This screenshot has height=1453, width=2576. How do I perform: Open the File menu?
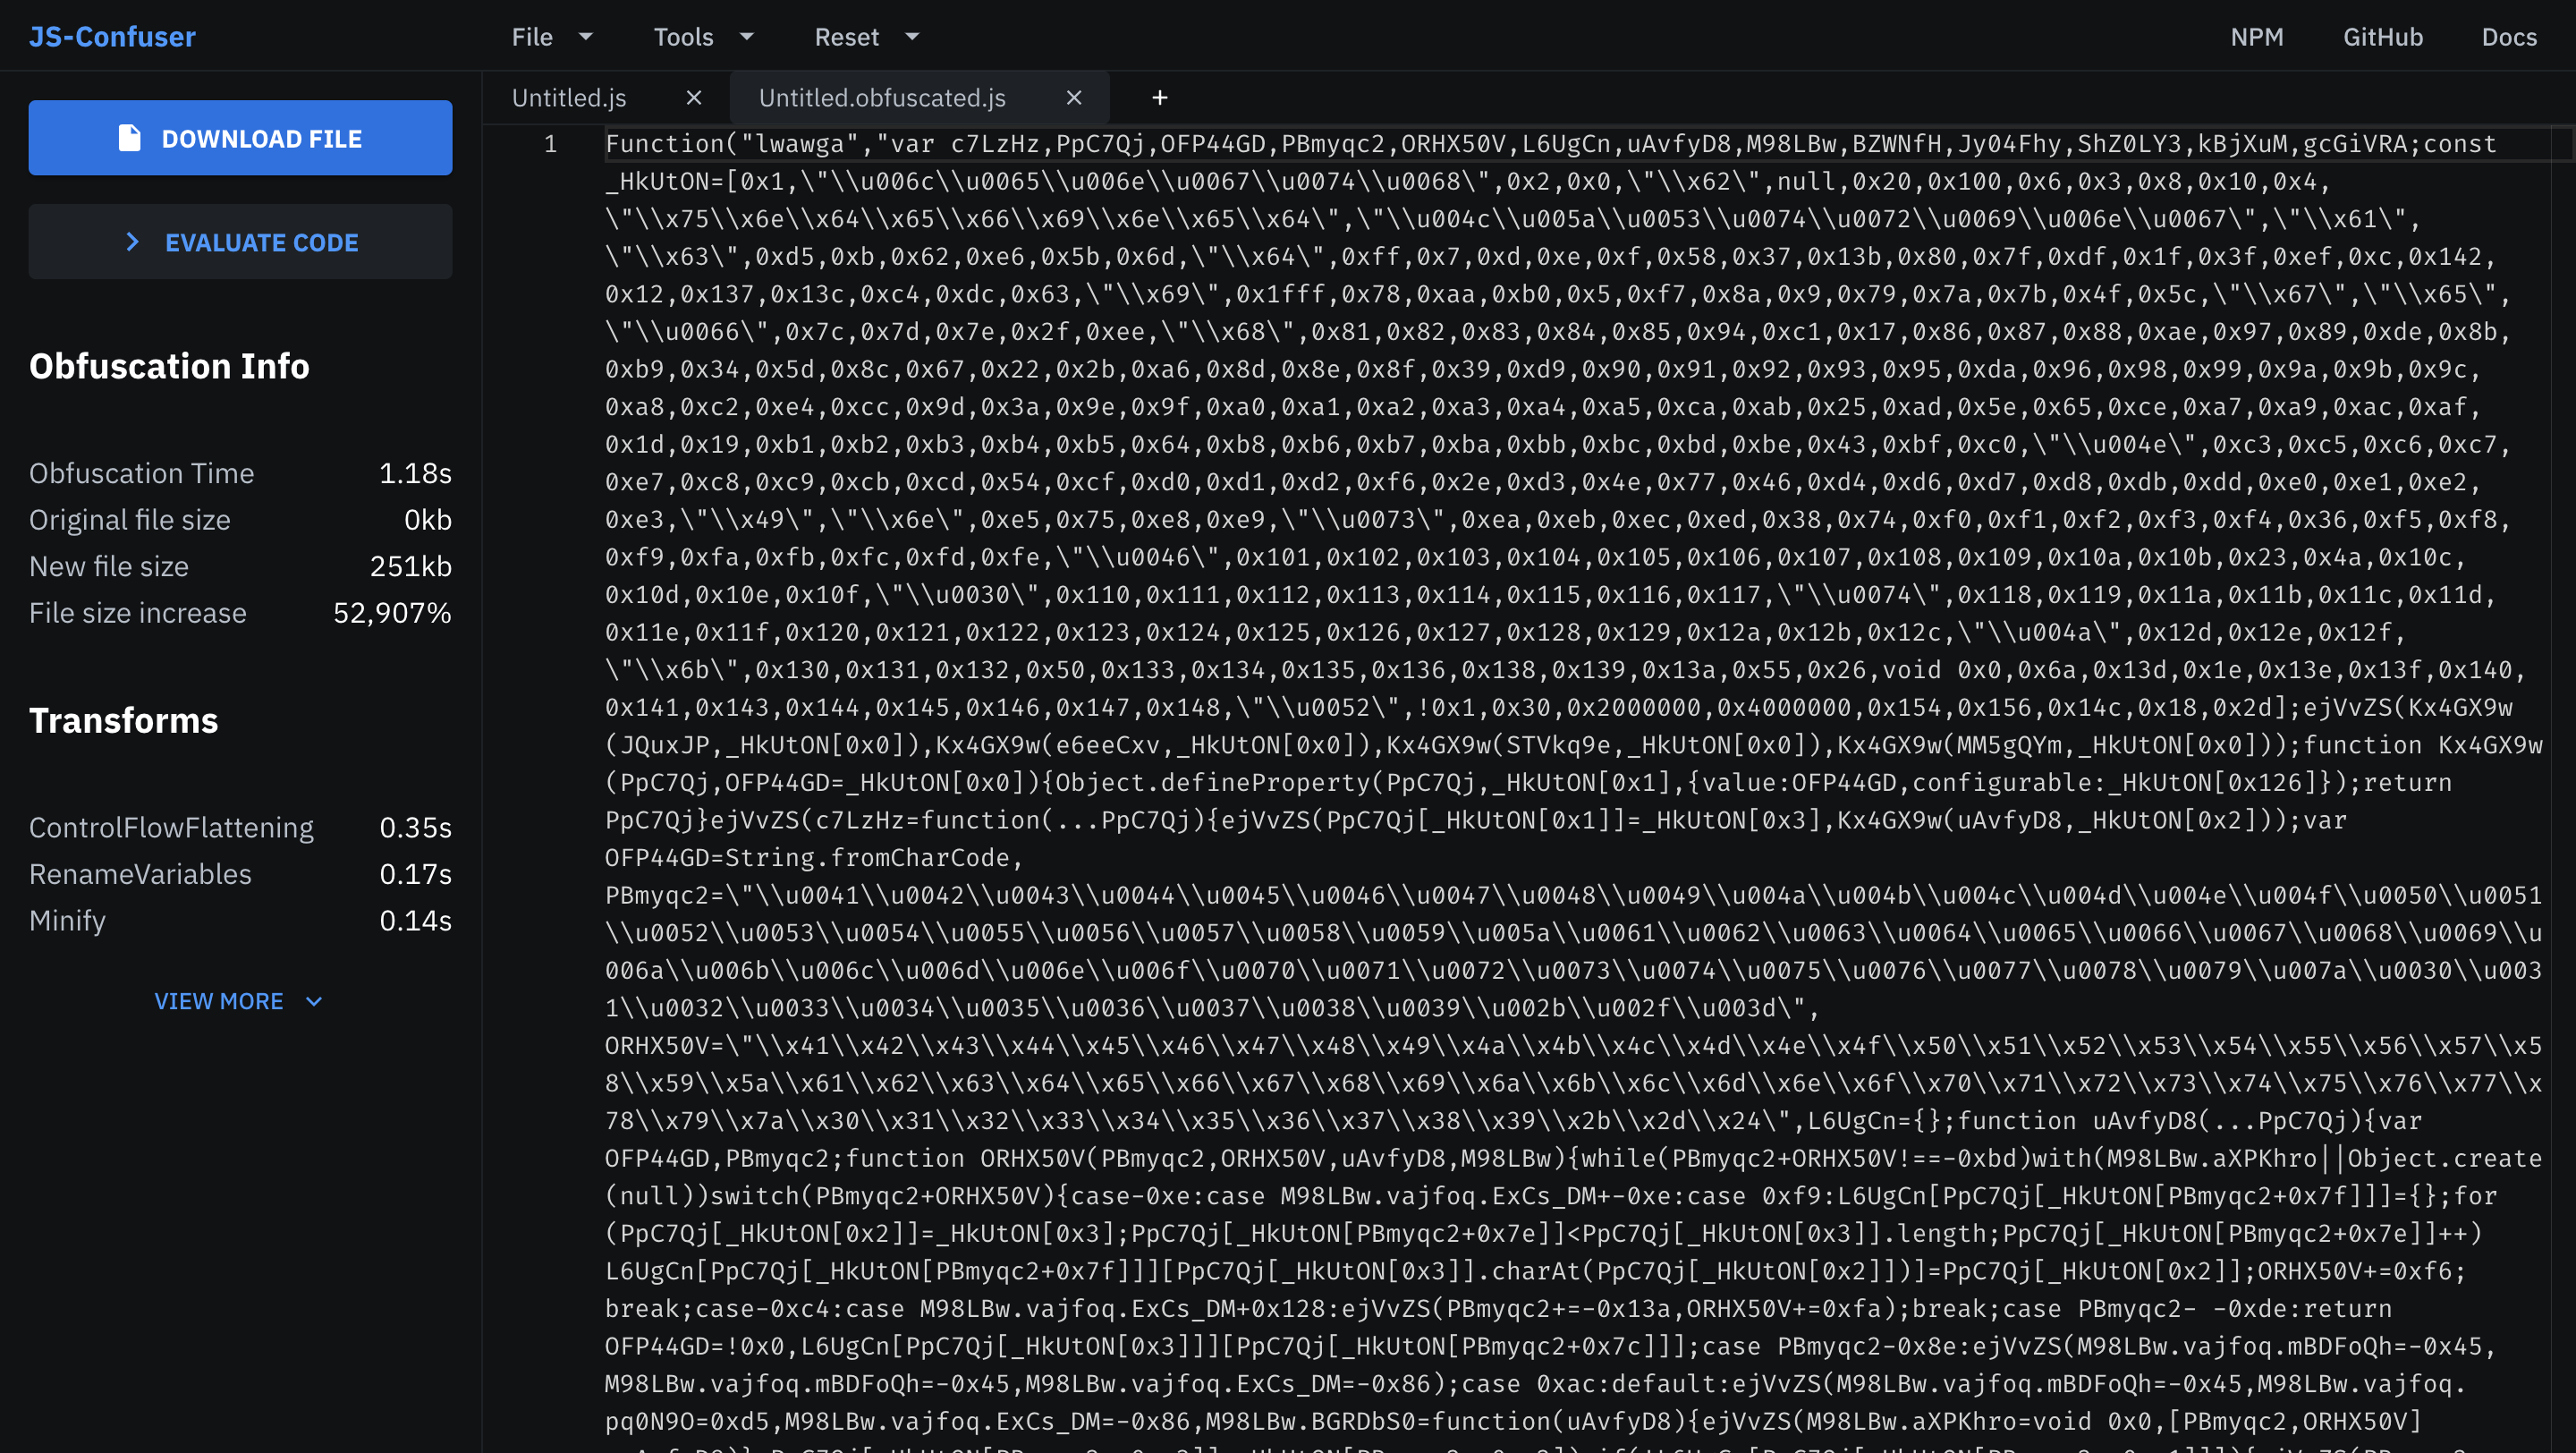click(x=532, y=37)
